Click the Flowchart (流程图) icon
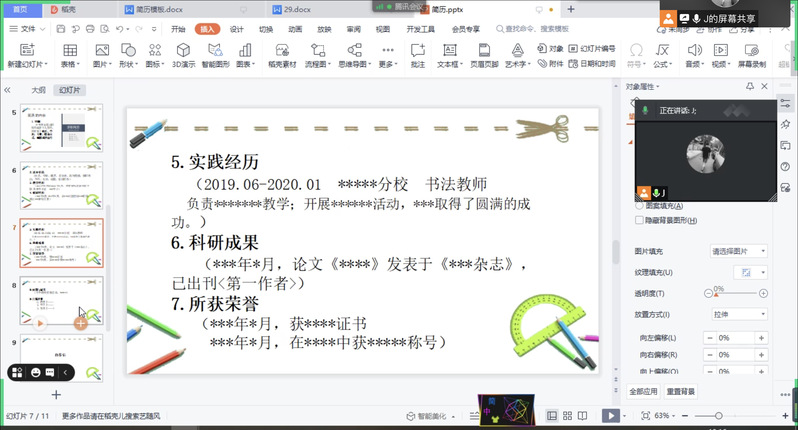This screenshot has height=430, width=798. click(317, 50)
